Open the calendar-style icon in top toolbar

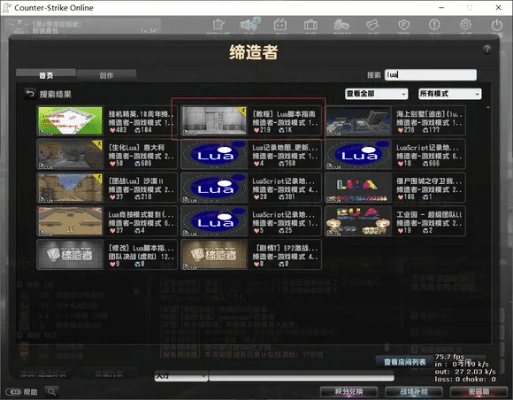(280, 25)
